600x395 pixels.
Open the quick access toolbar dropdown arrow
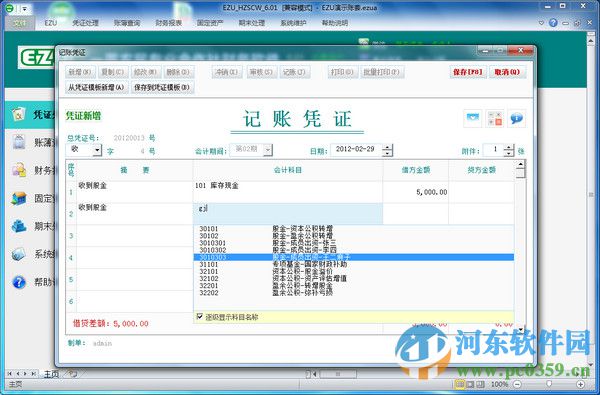click(x=24, y=8)
